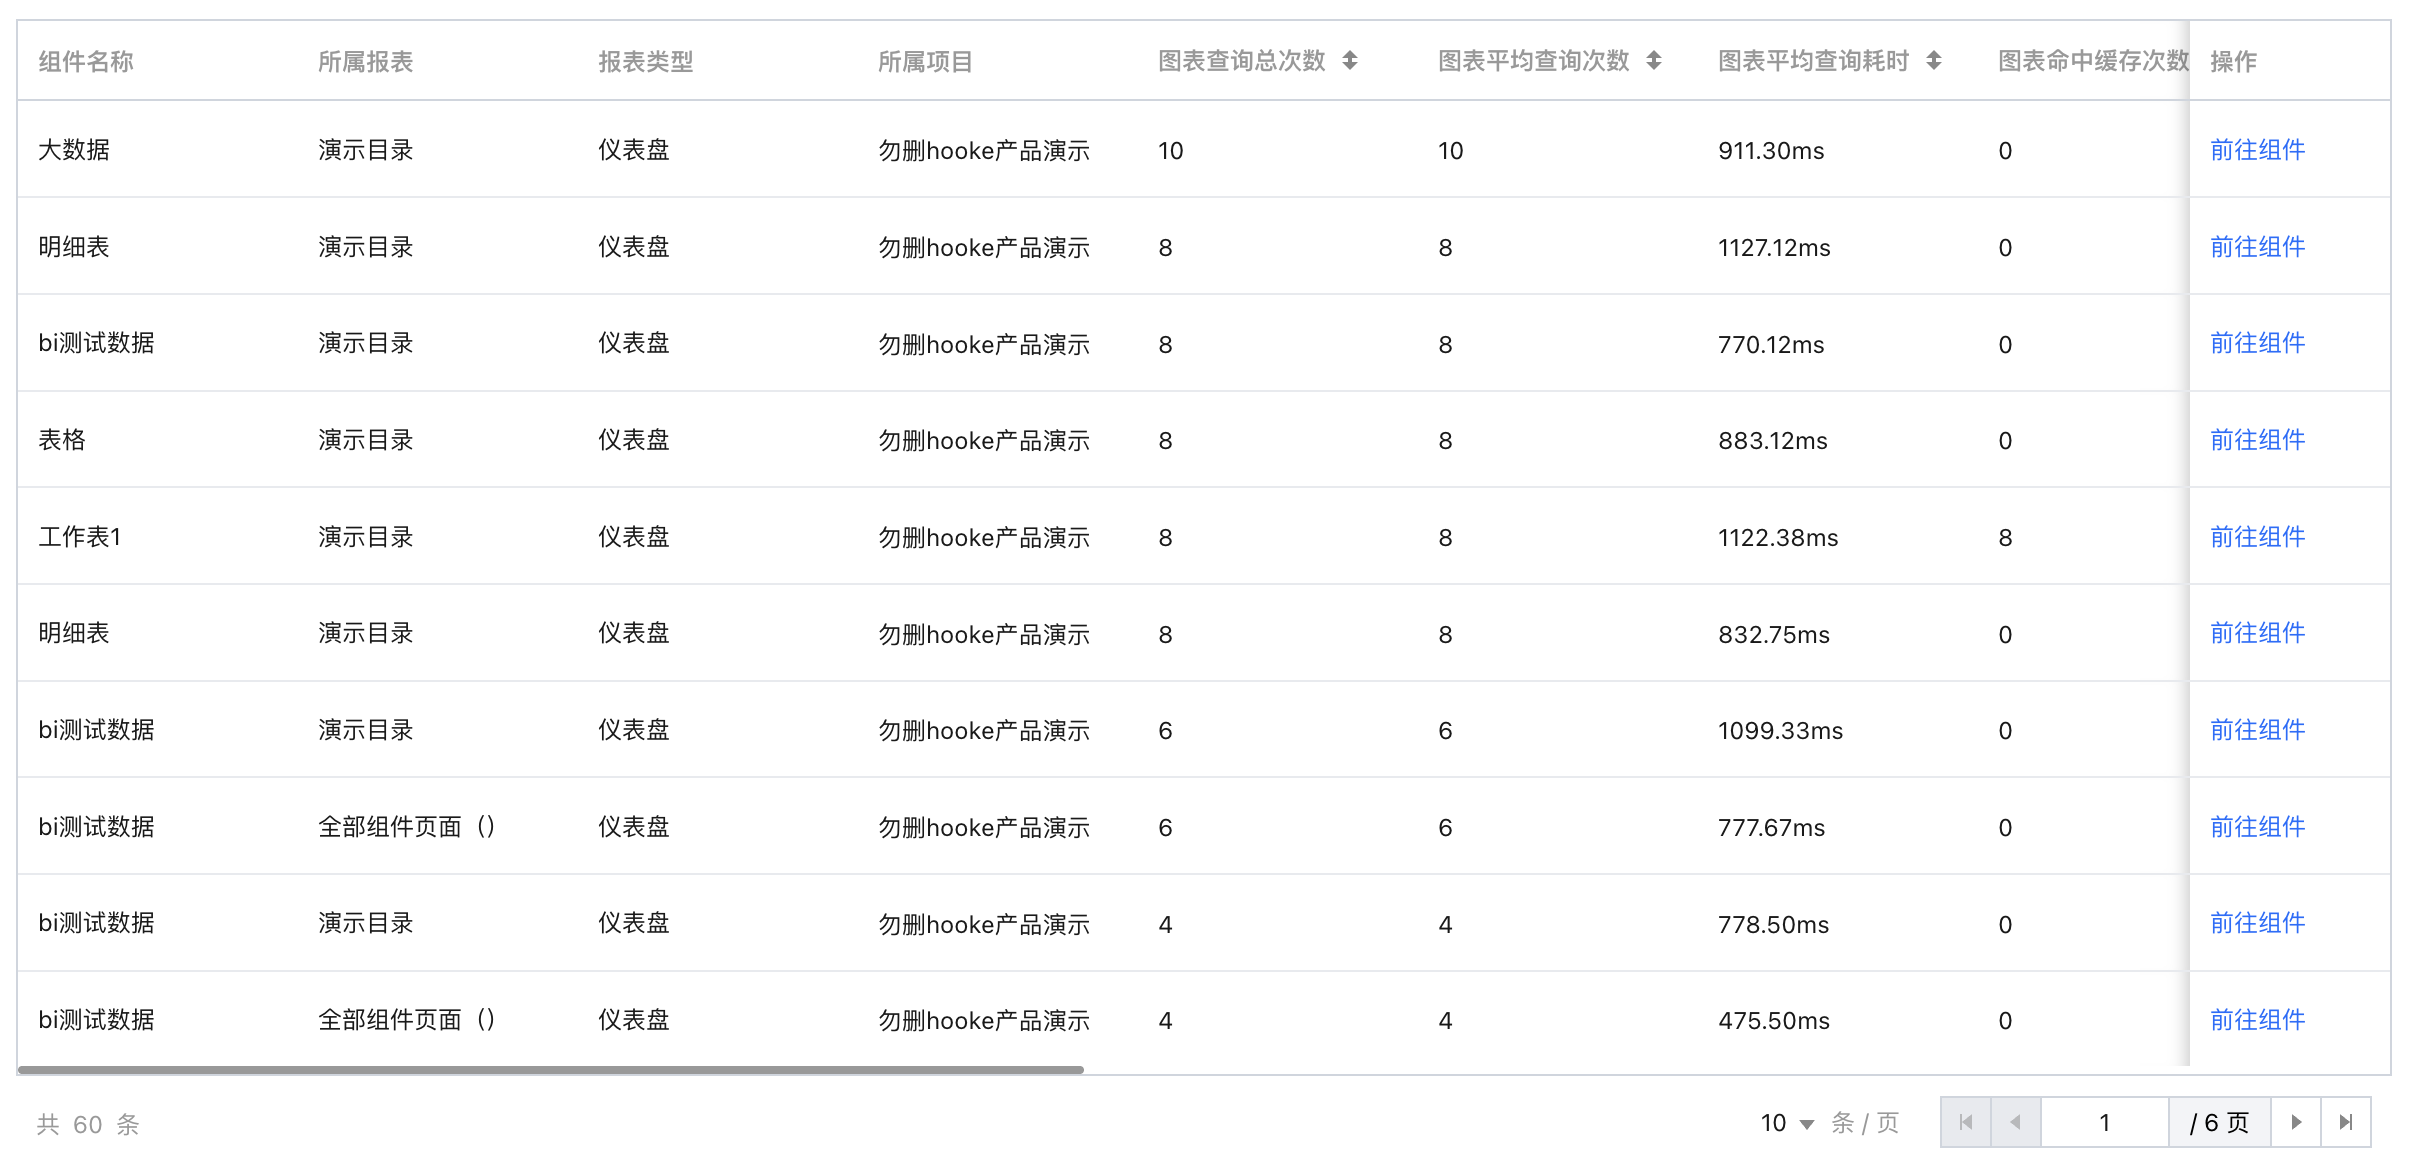Click the 组件名称 column header

[x=86, y=62]
